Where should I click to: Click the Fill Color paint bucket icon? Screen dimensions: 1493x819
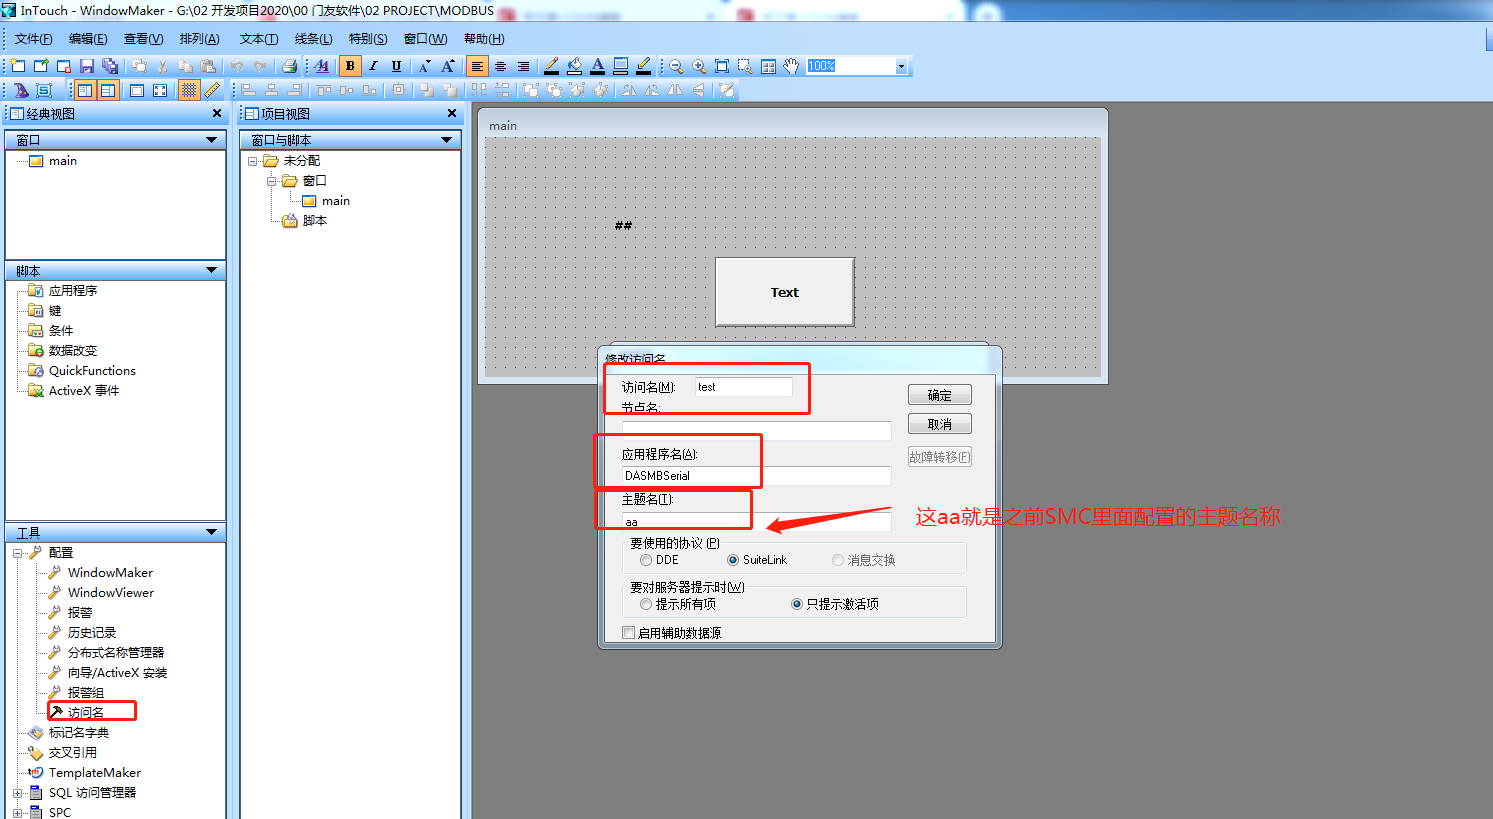pyautogui.click(x=575, y=64)
